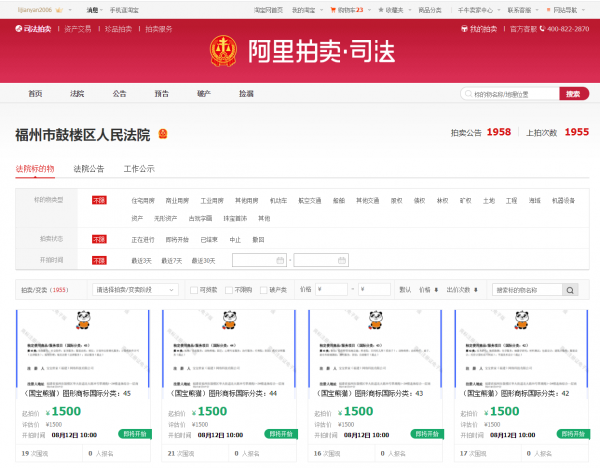The width and height of the screenshot is (600, 468).
Task: Go to 首页 in the navigation bar
Action: click(x=35, y=93)
